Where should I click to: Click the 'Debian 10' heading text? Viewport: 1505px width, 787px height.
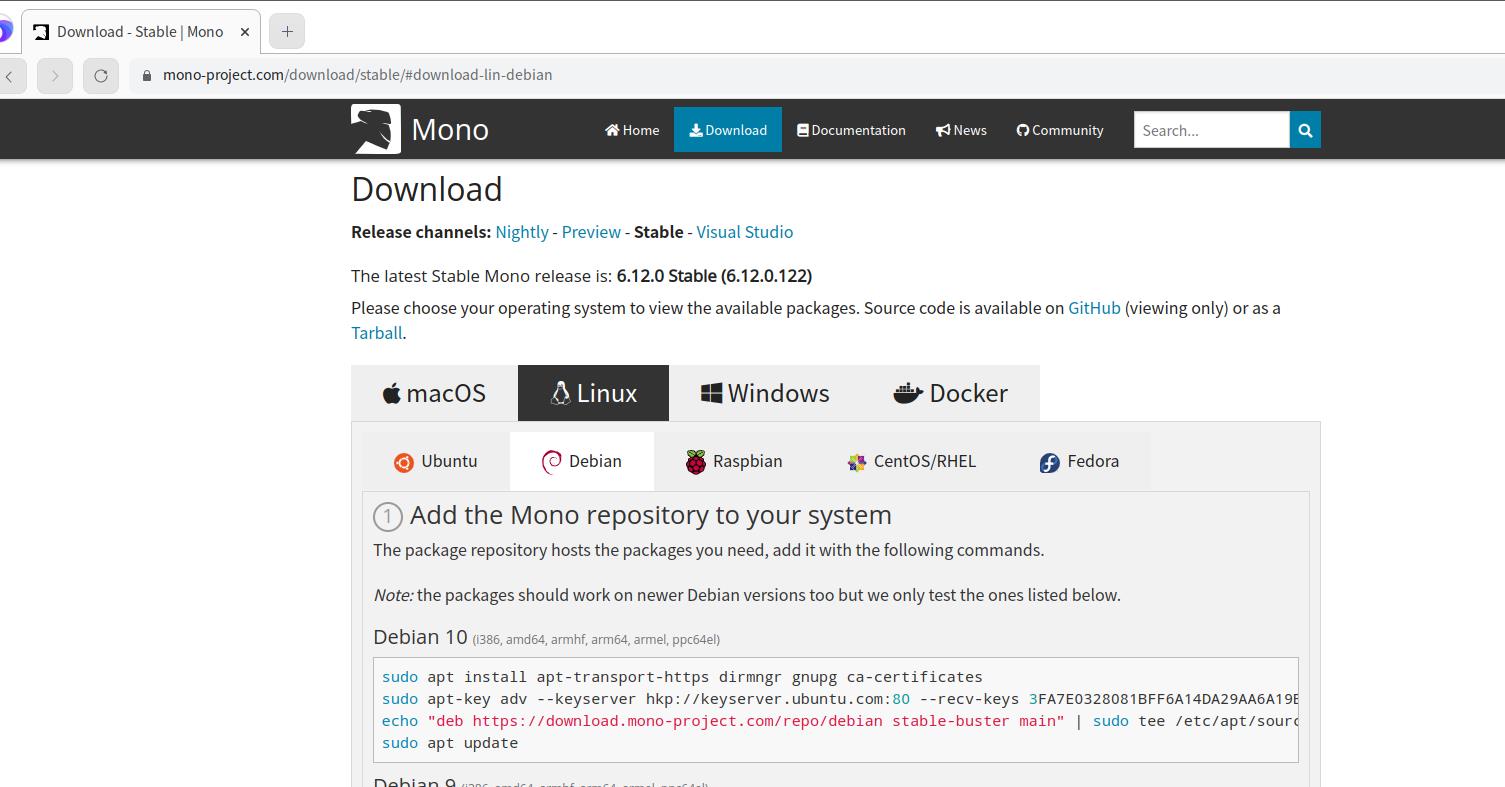(x=420, y=637)
